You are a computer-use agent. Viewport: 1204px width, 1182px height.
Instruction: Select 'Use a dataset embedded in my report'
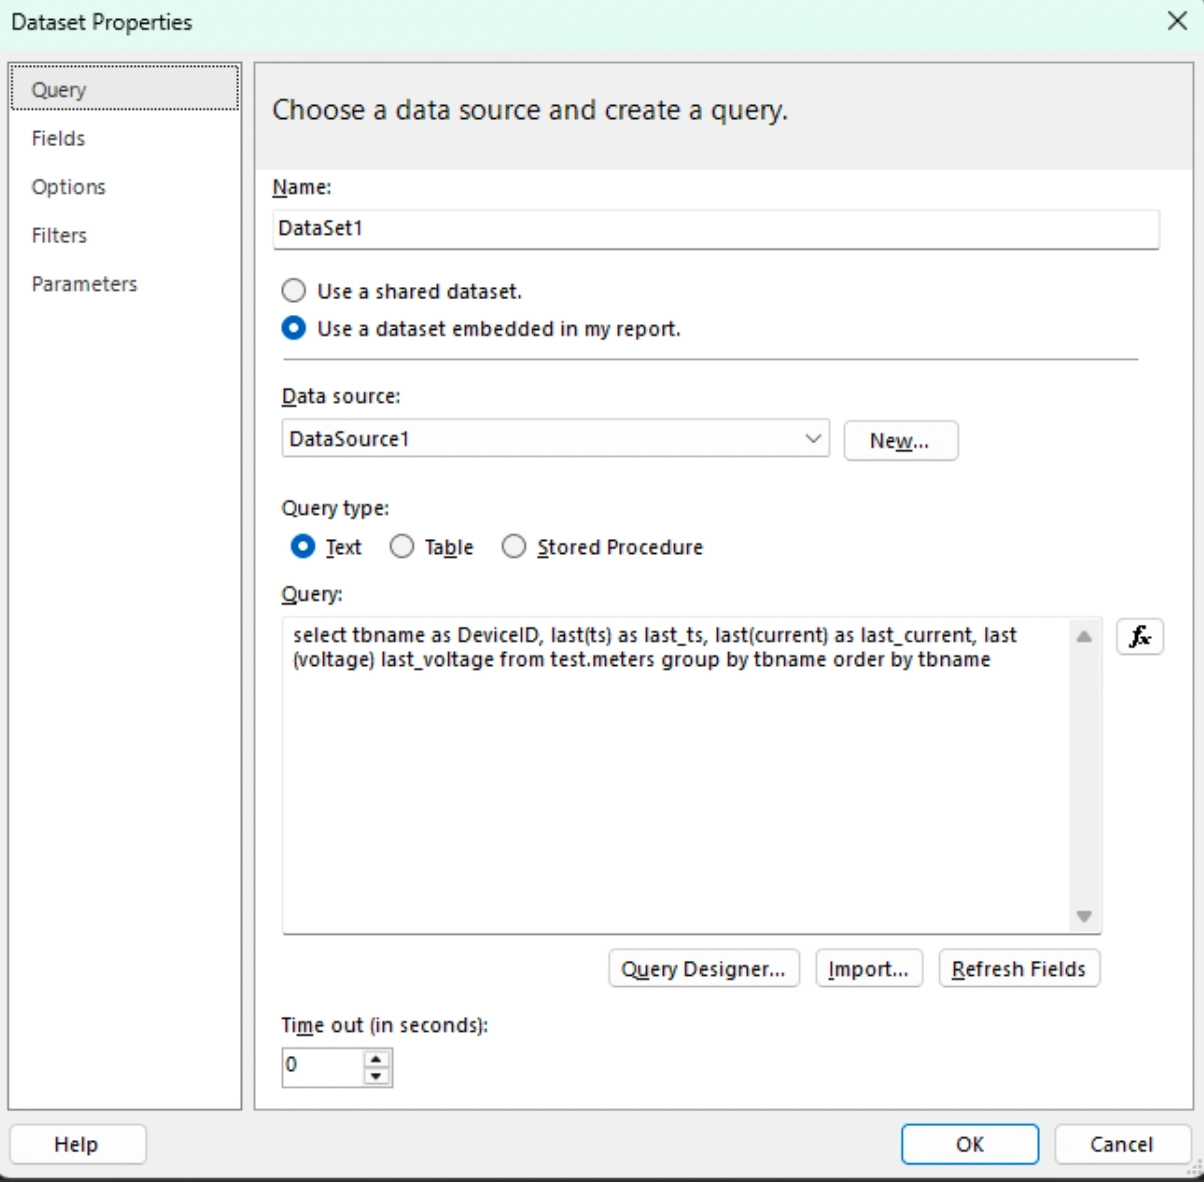tap(294, 328)
